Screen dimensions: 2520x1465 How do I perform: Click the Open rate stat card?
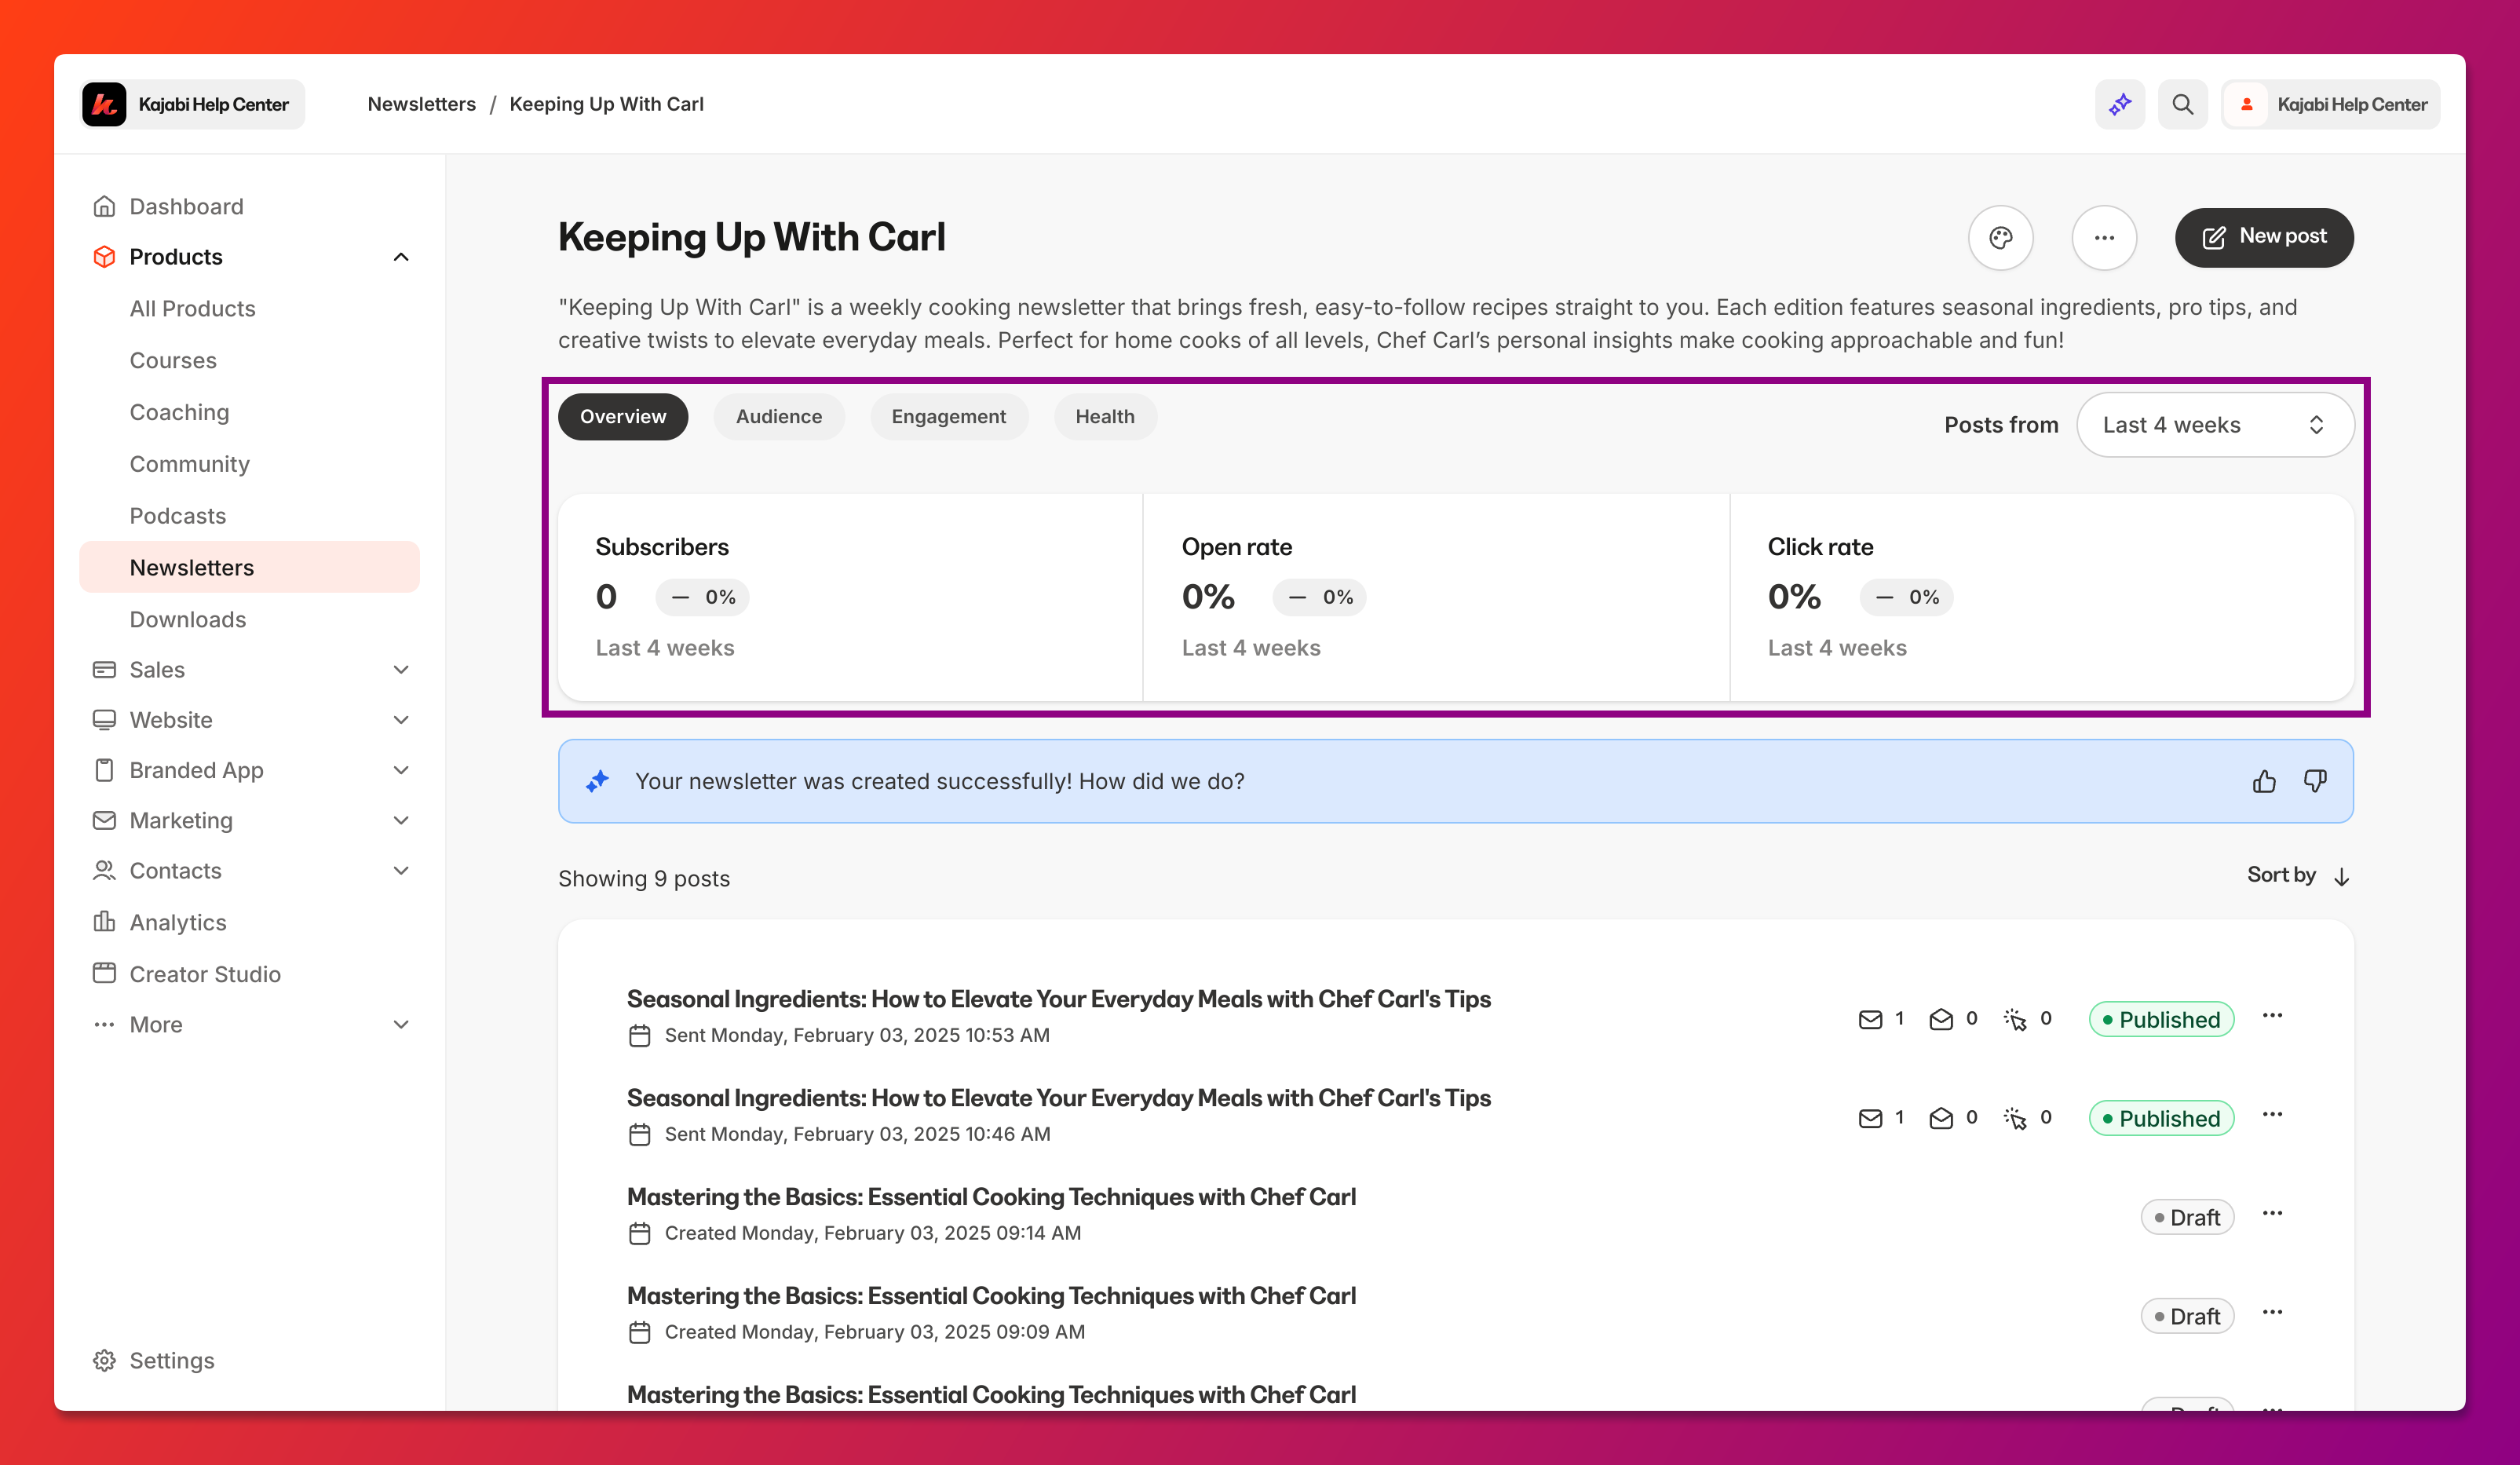(x=1436, y=597)
